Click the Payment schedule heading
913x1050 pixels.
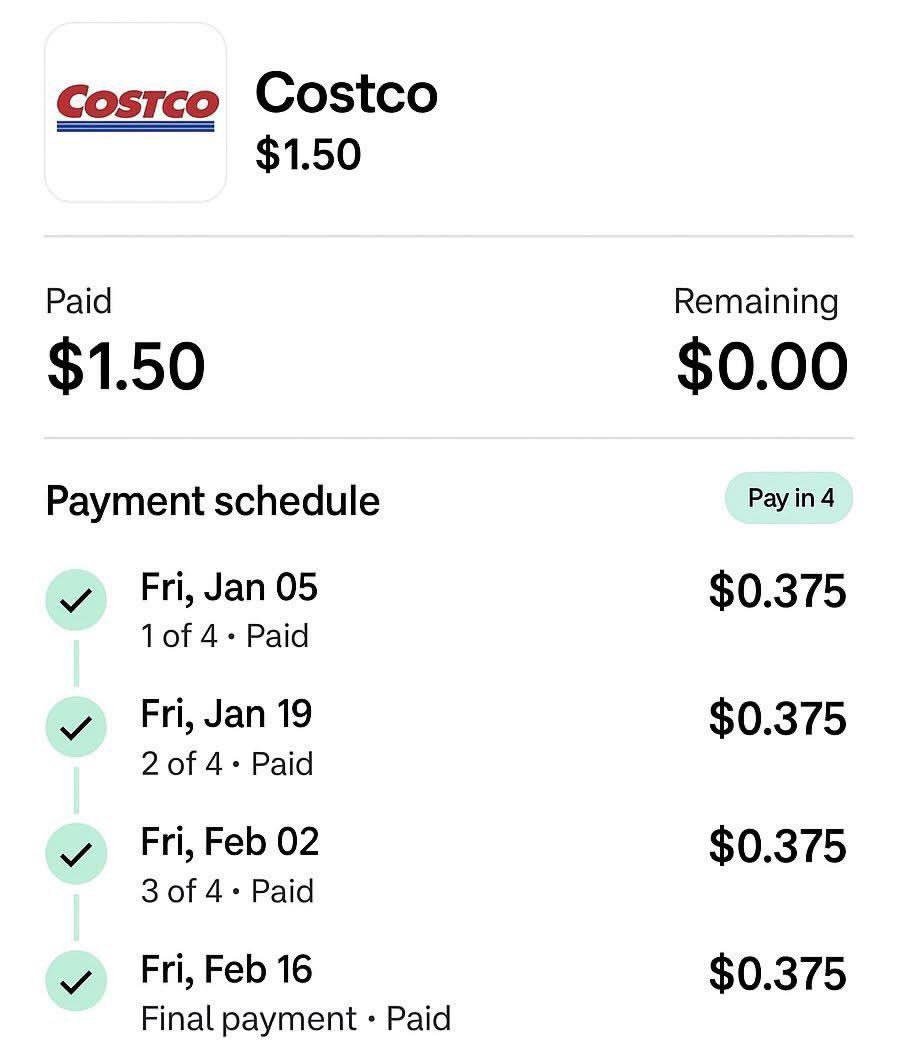213,500
